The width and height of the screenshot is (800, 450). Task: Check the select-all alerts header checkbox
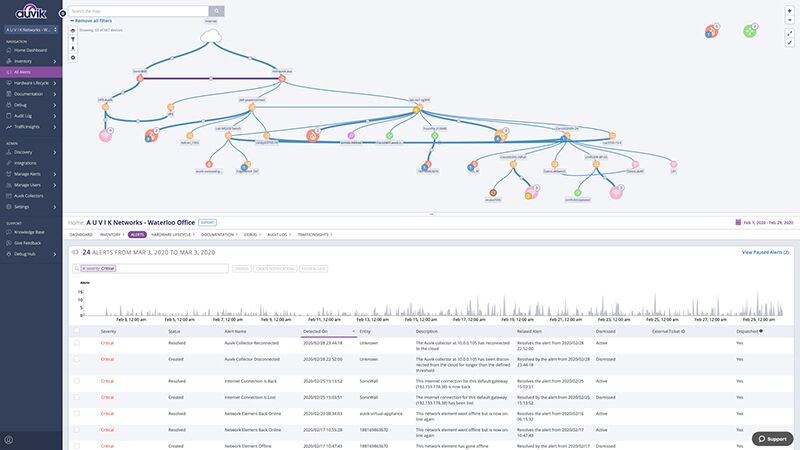(78, 329)
